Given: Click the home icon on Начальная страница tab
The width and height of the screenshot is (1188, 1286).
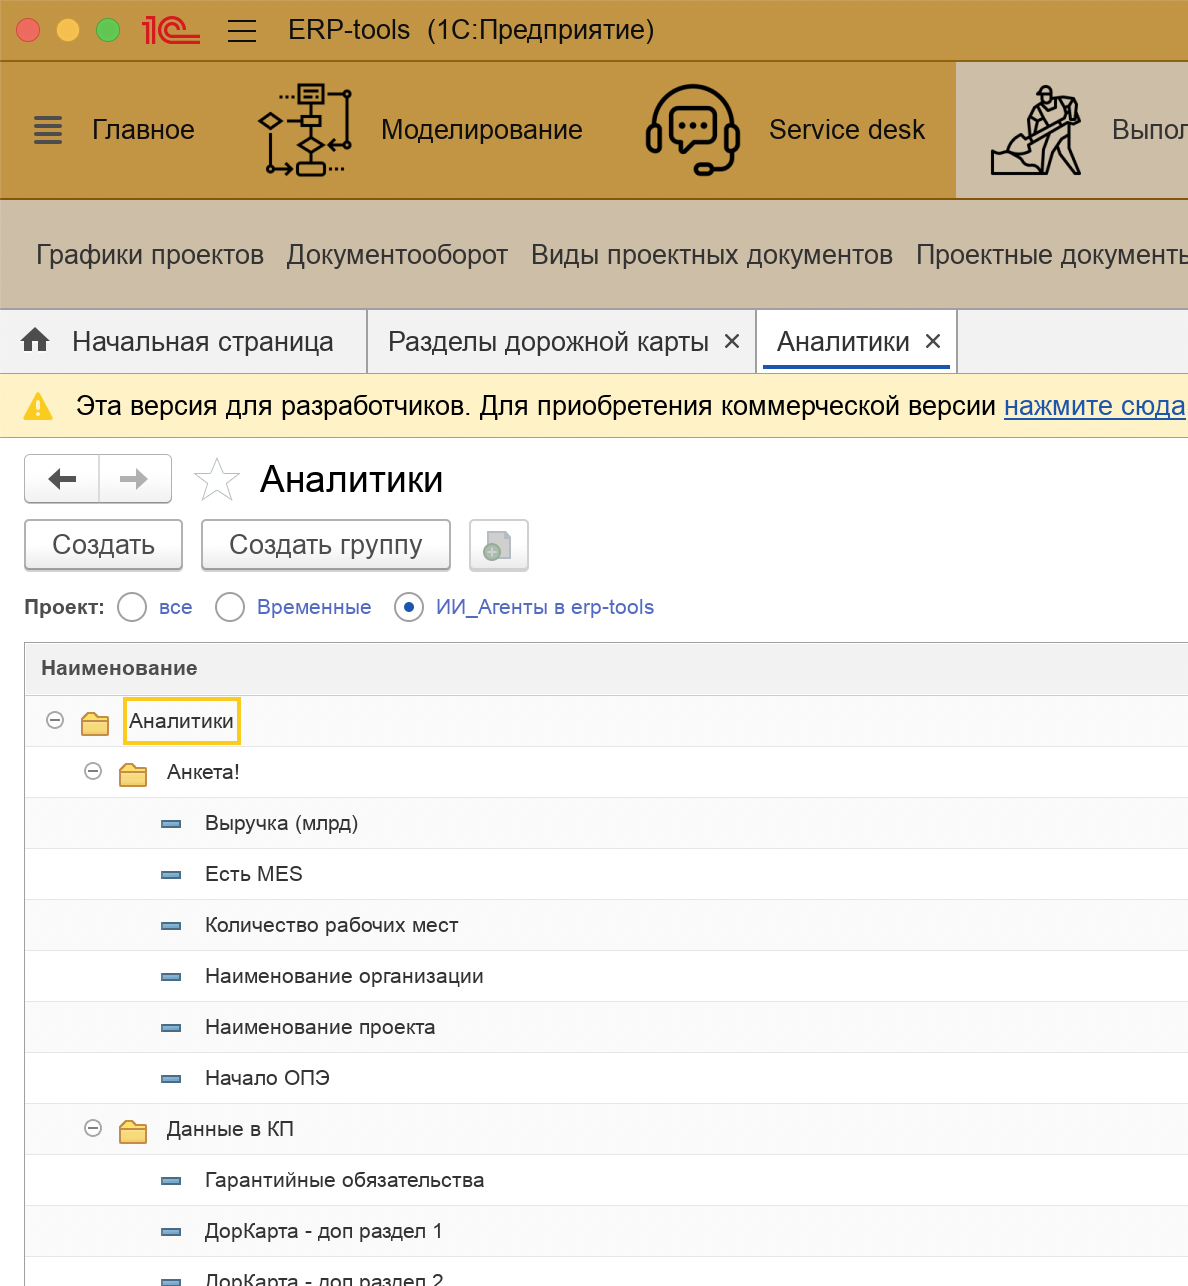Looking at the screenshot, I should (35, 341).
